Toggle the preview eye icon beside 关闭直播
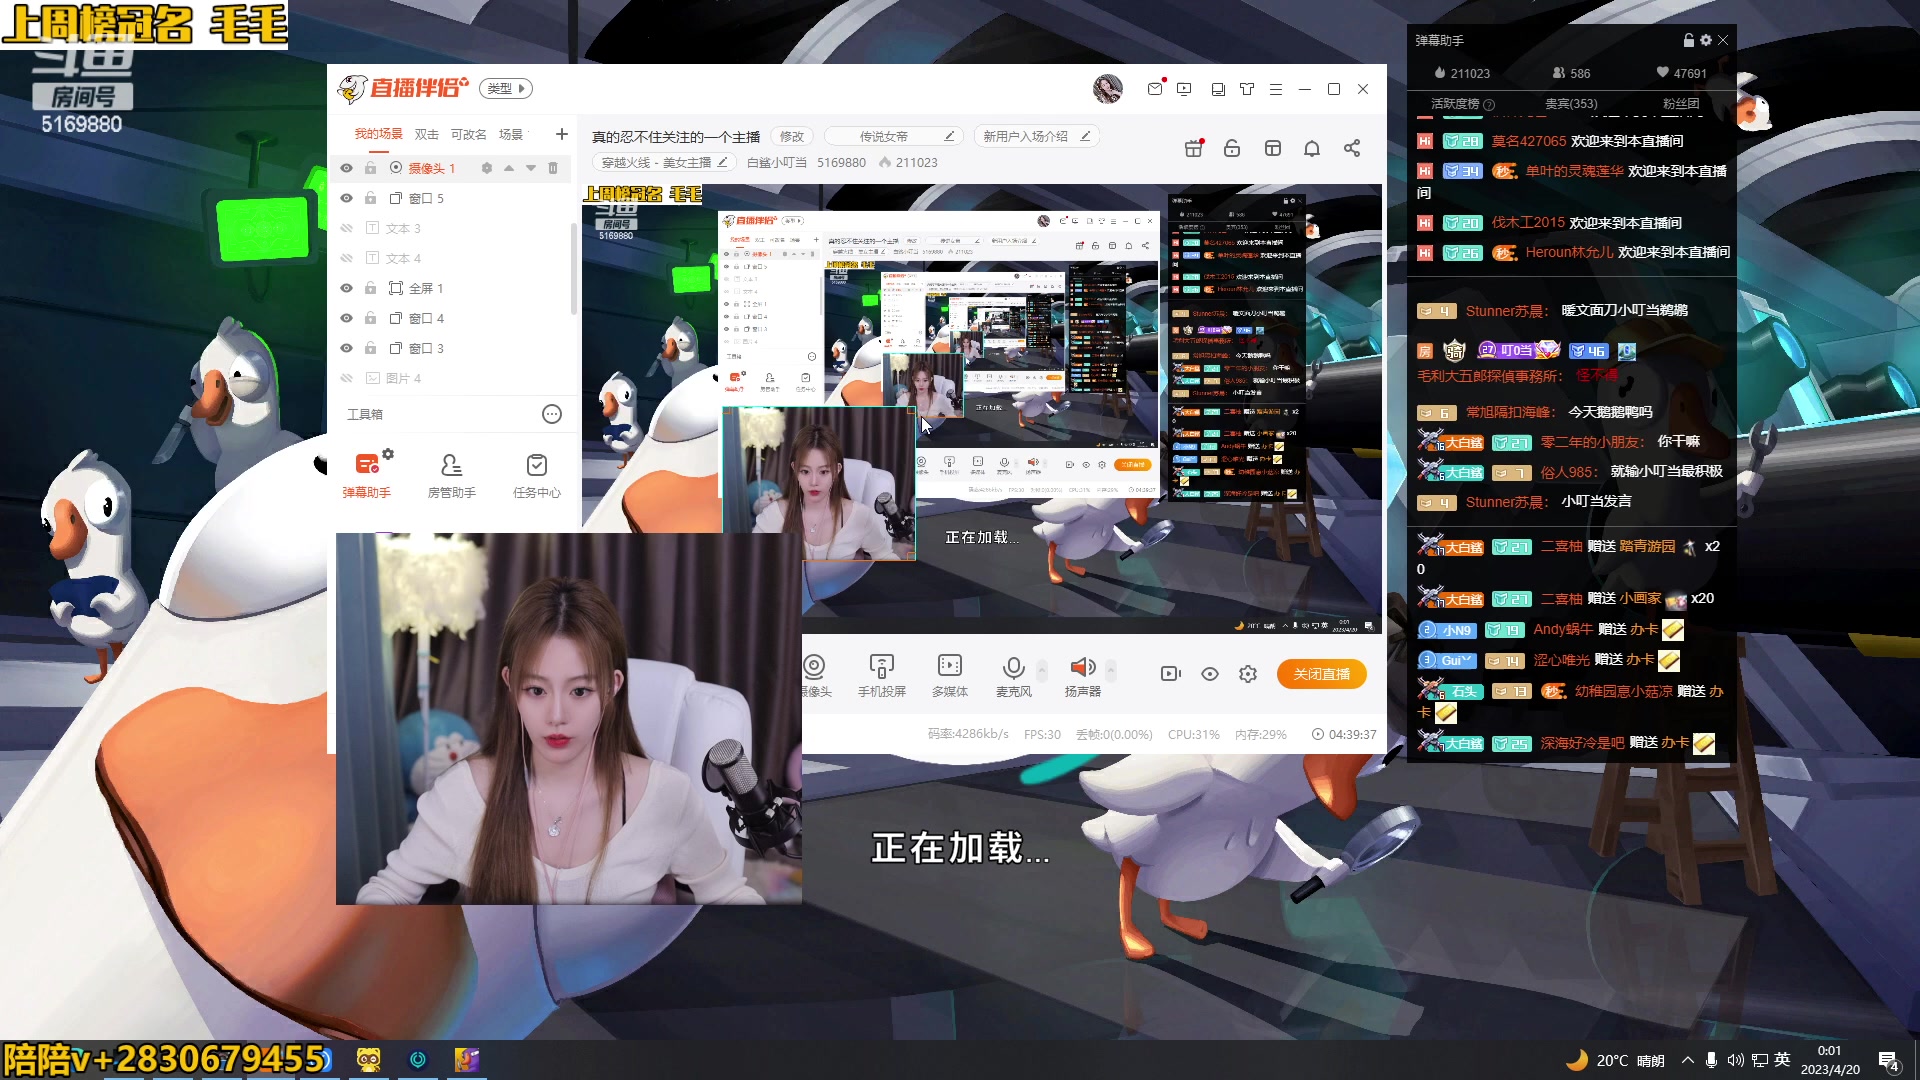1920x1080 pixels. pos(1210,674)
